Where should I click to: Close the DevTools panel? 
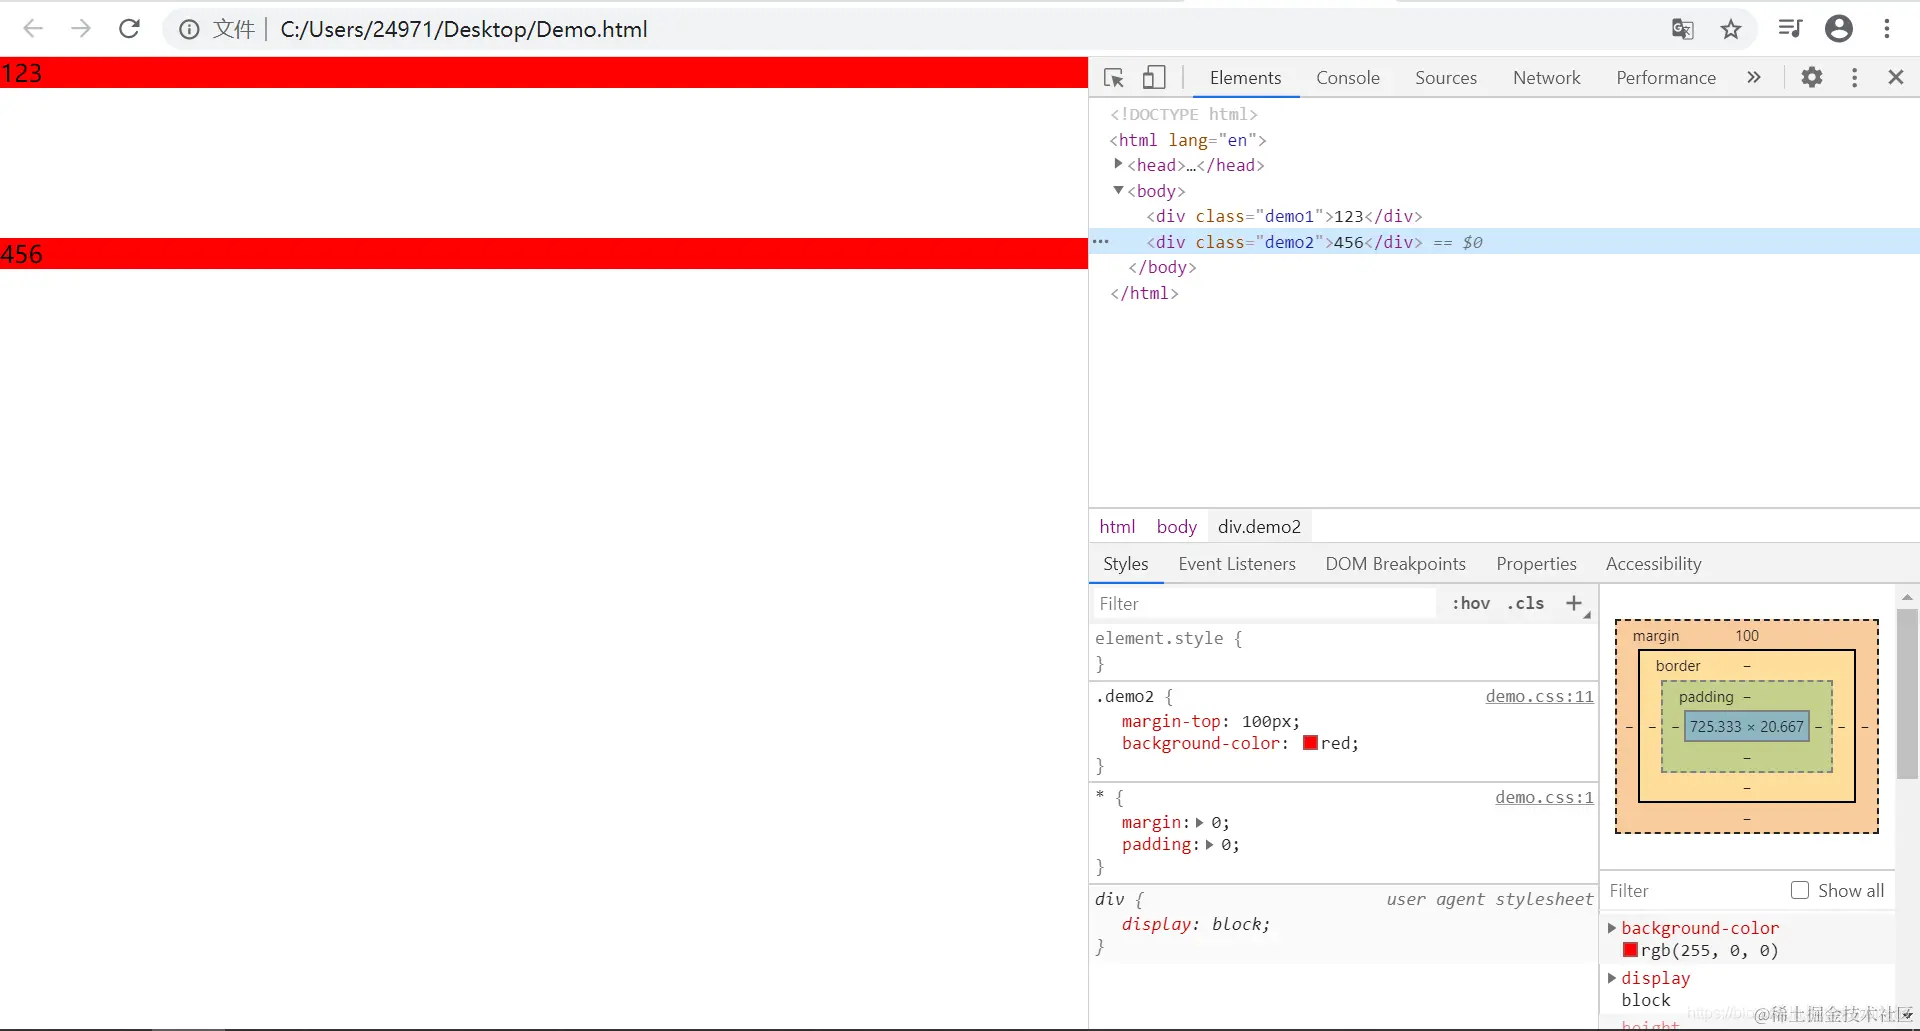[x=1896, y=77]
